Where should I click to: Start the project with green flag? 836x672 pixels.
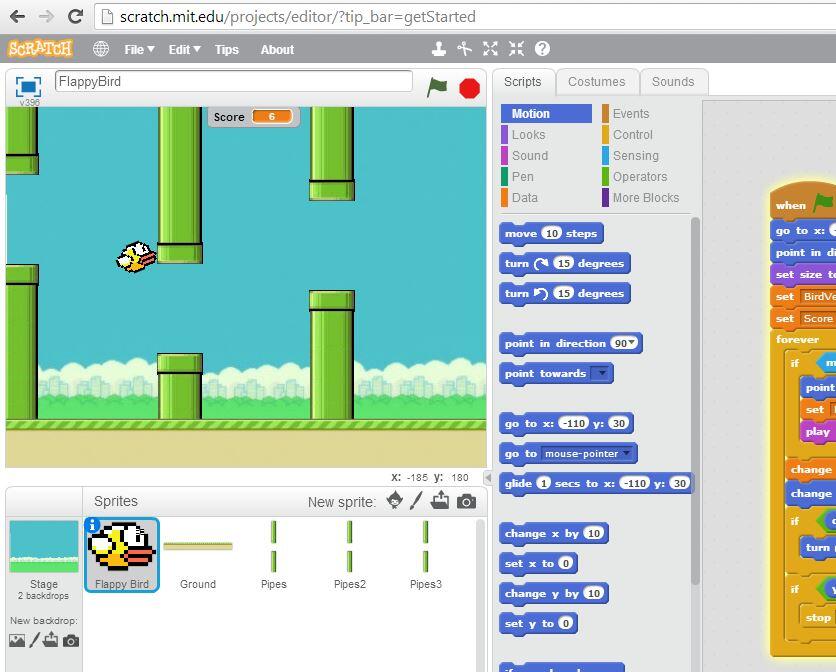437,87
